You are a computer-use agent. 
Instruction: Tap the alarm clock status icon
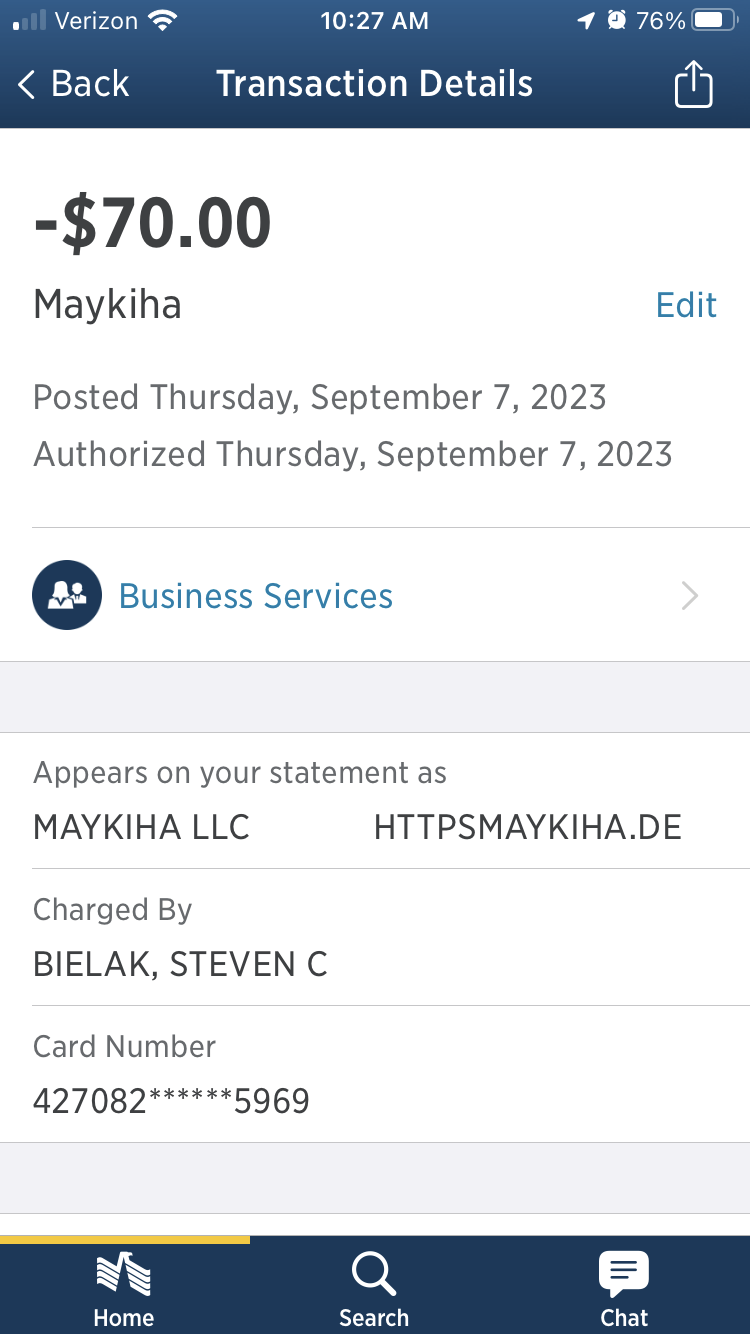pyautogui.click(x=617, y=20)
